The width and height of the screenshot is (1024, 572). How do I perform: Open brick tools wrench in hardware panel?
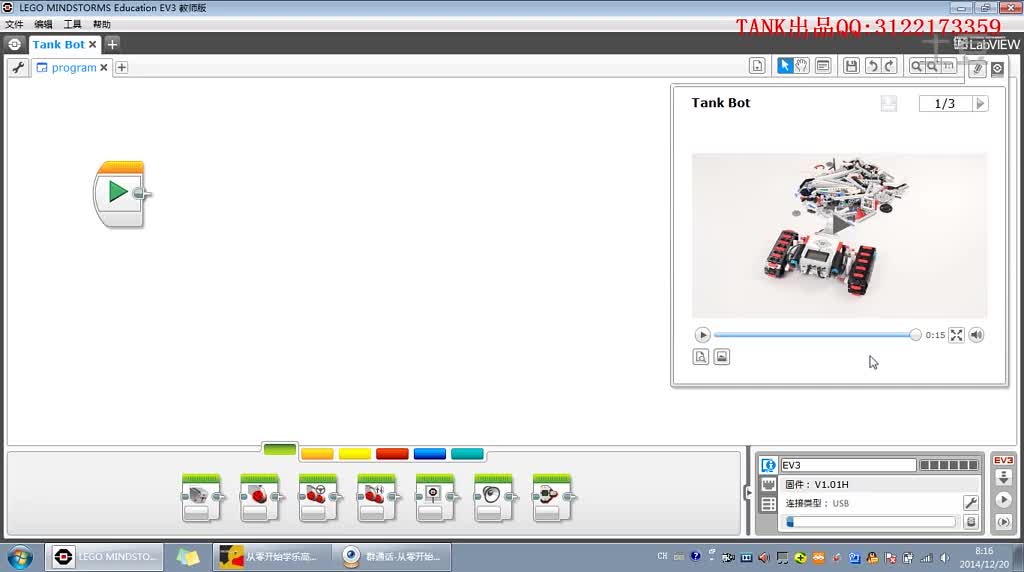point(970,503)
